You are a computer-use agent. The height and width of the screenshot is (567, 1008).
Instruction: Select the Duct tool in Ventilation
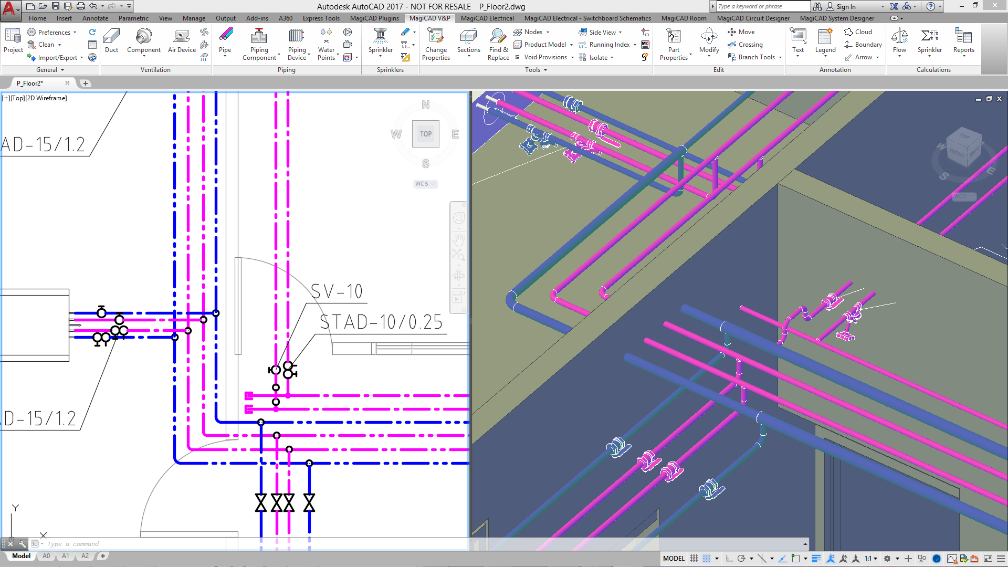tap(111, 40)
